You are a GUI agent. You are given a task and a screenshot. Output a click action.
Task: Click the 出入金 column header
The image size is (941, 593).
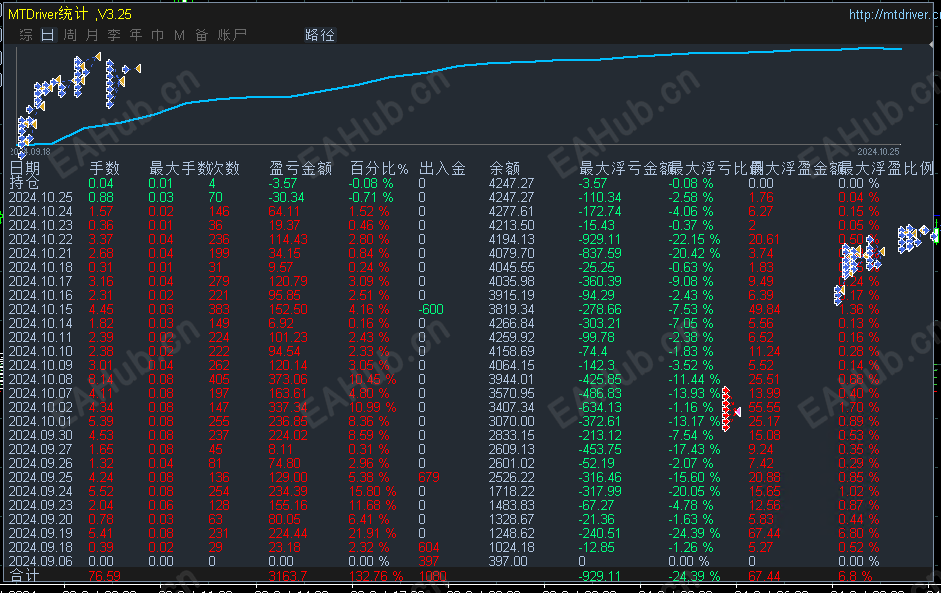[x=442, y=168]
